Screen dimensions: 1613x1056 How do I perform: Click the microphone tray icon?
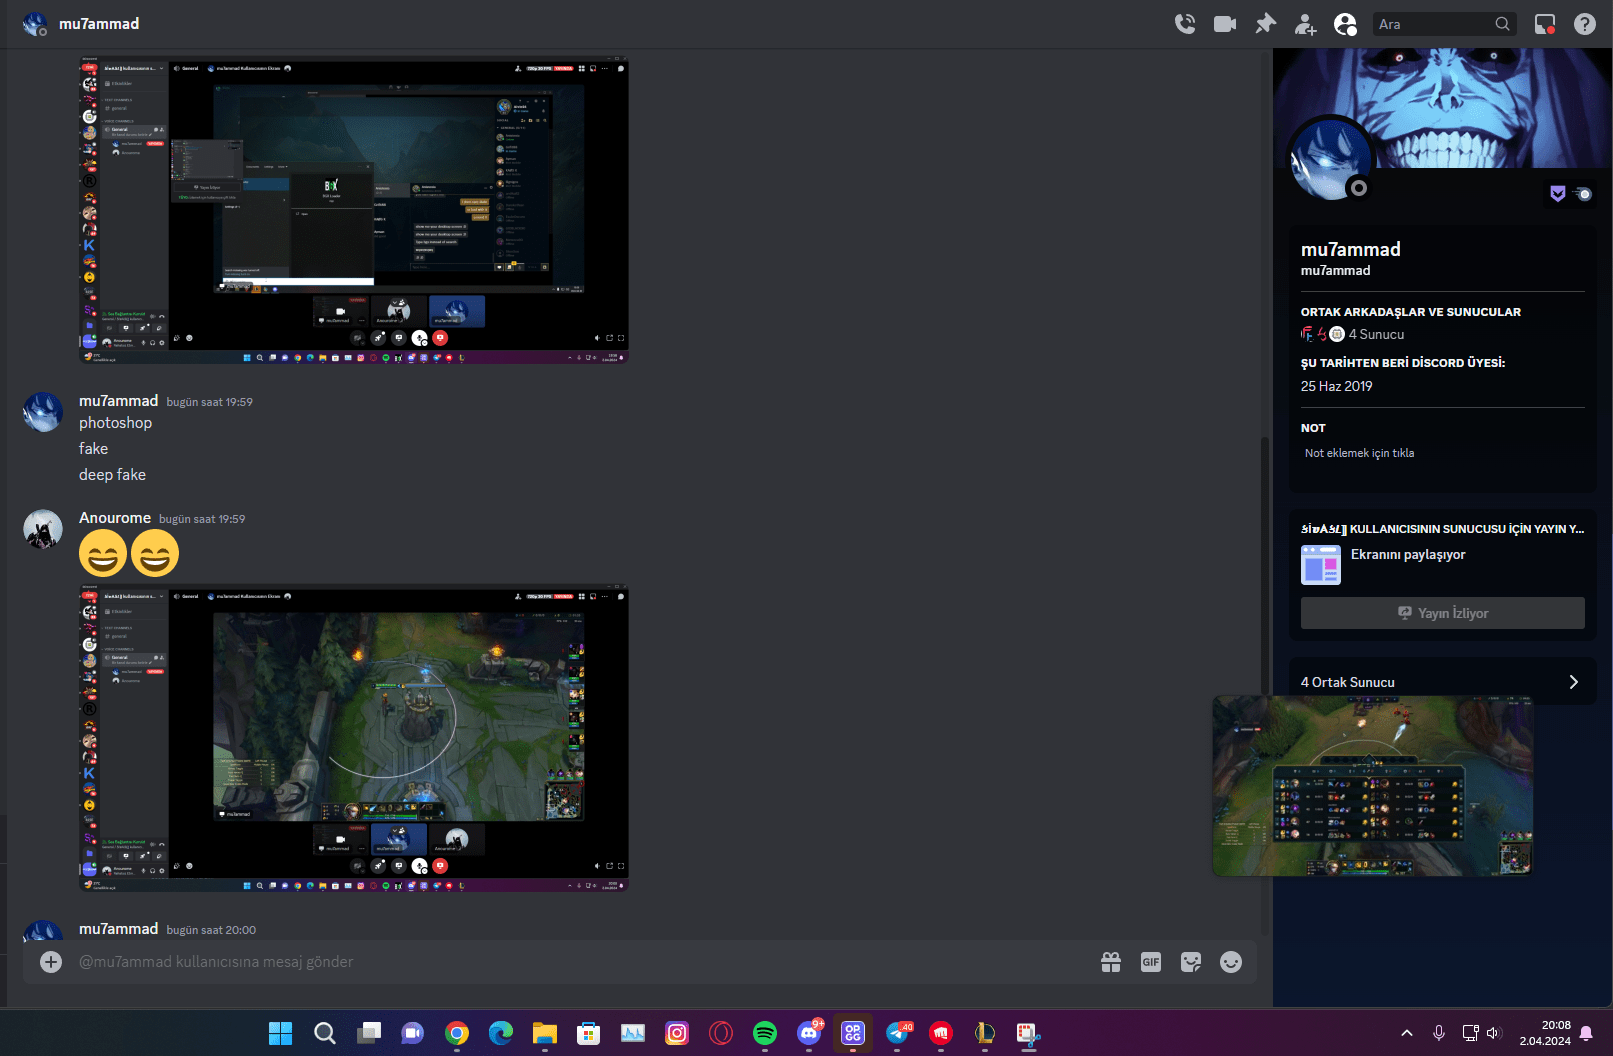(x=1439, y=1033)
